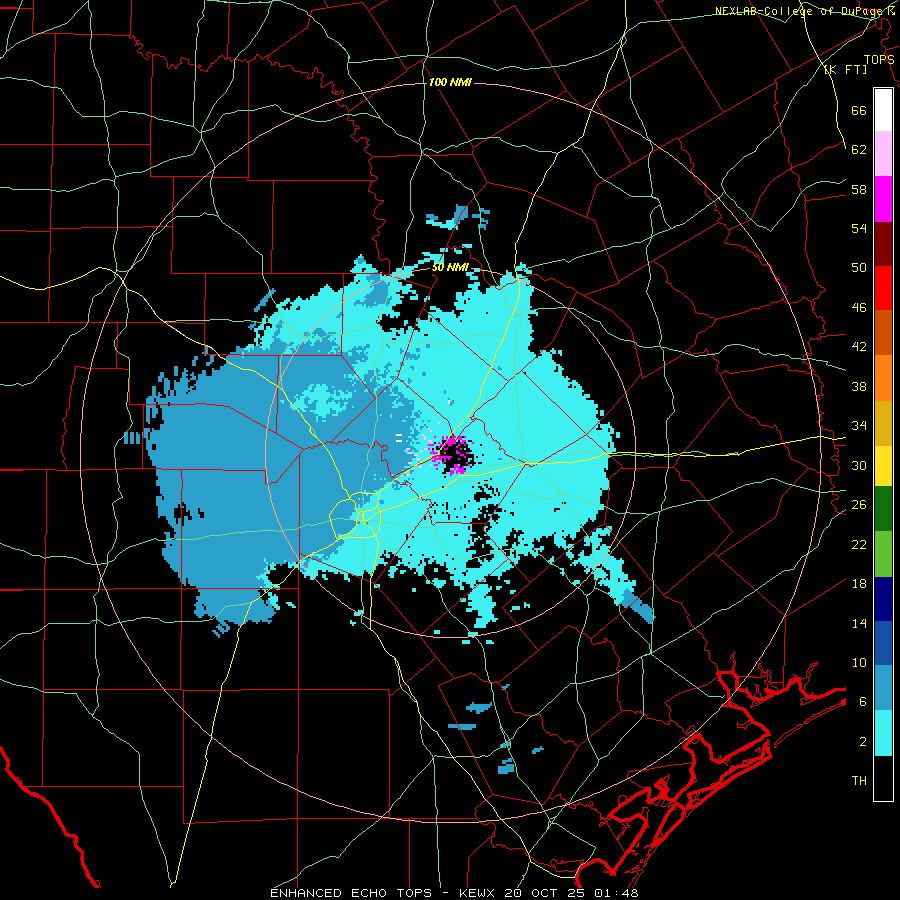Click the legend value 54
Screen dimensions: 900x900
click(859, 229)
